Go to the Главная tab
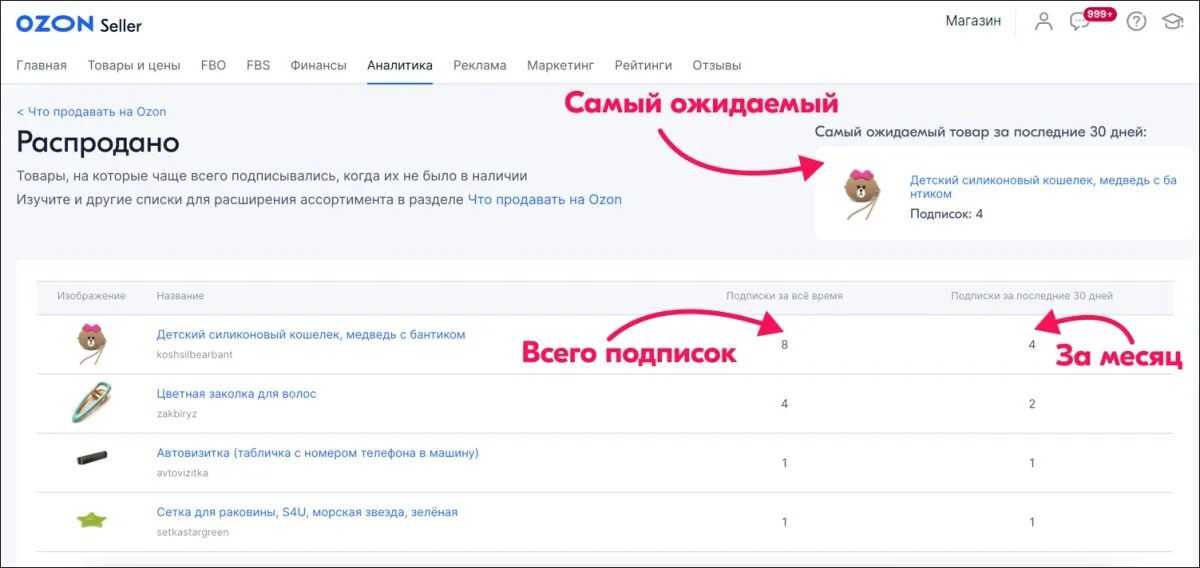1200x568 pixels. pyautogui.click(x=42, y=65)
